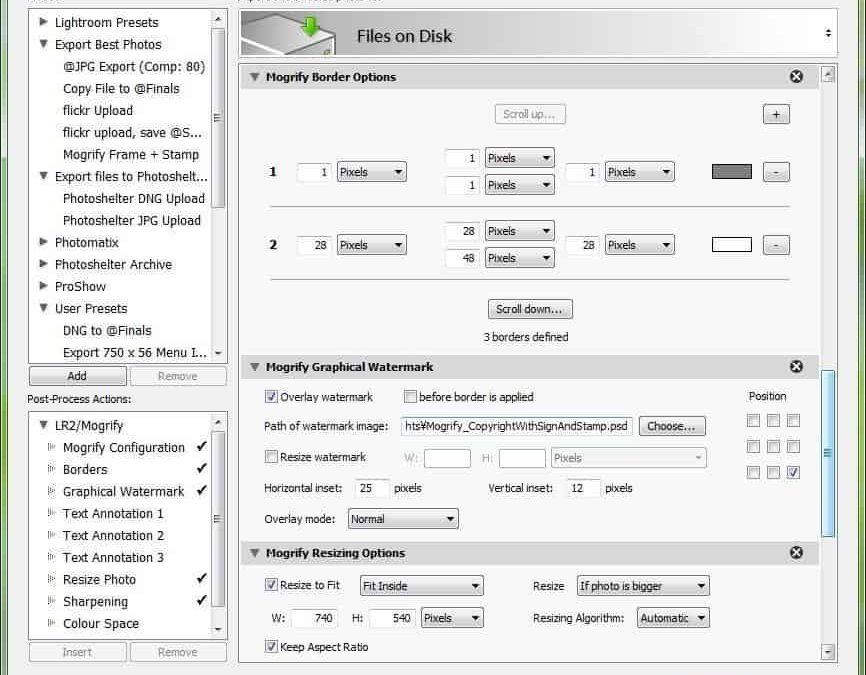Image resolution: width=866 pixels, height=675 pixels.
Task: Uncheck Keep Aspect Ratio
Action: tap(271, 647)
